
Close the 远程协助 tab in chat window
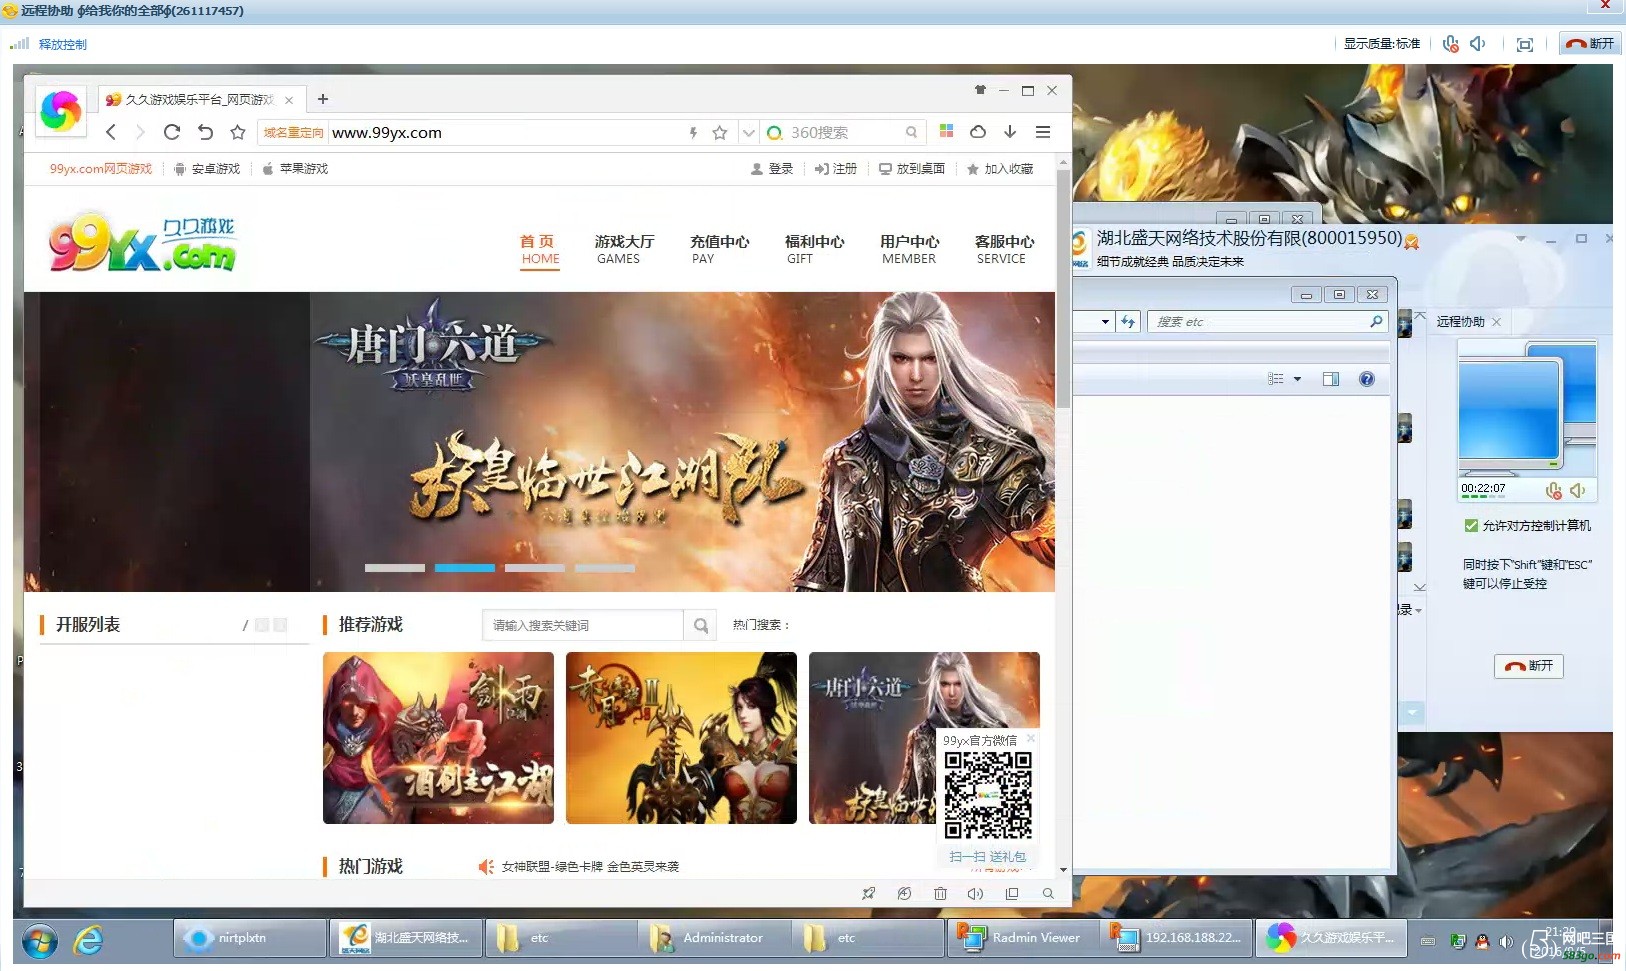point(1496,322)
